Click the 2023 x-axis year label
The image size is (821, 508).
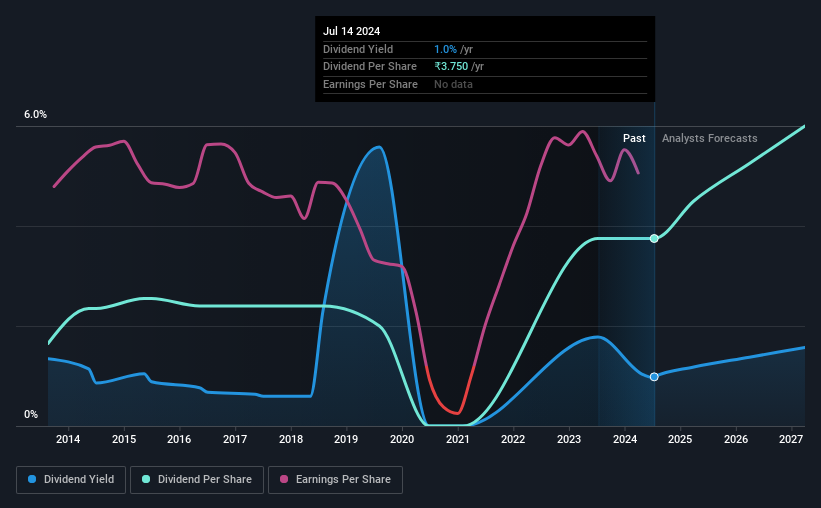point(569,439)
